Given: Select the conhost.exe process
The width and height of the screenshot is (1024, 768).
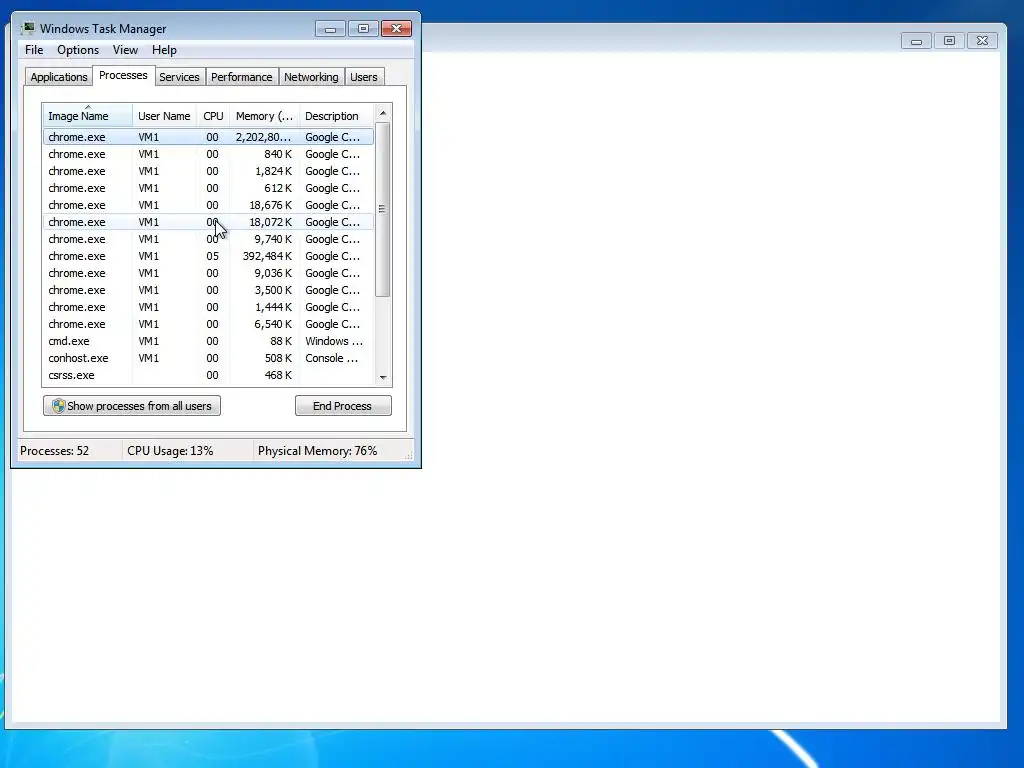Looking at the screenshot, I should pos(208,358).
